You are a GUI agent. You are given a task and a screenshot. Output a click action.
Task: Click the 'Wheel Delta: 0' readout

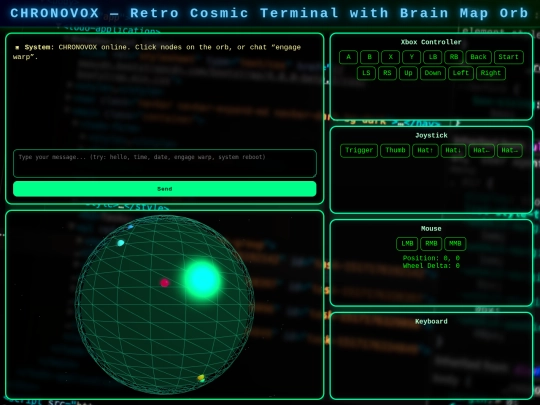pos(431,266)
